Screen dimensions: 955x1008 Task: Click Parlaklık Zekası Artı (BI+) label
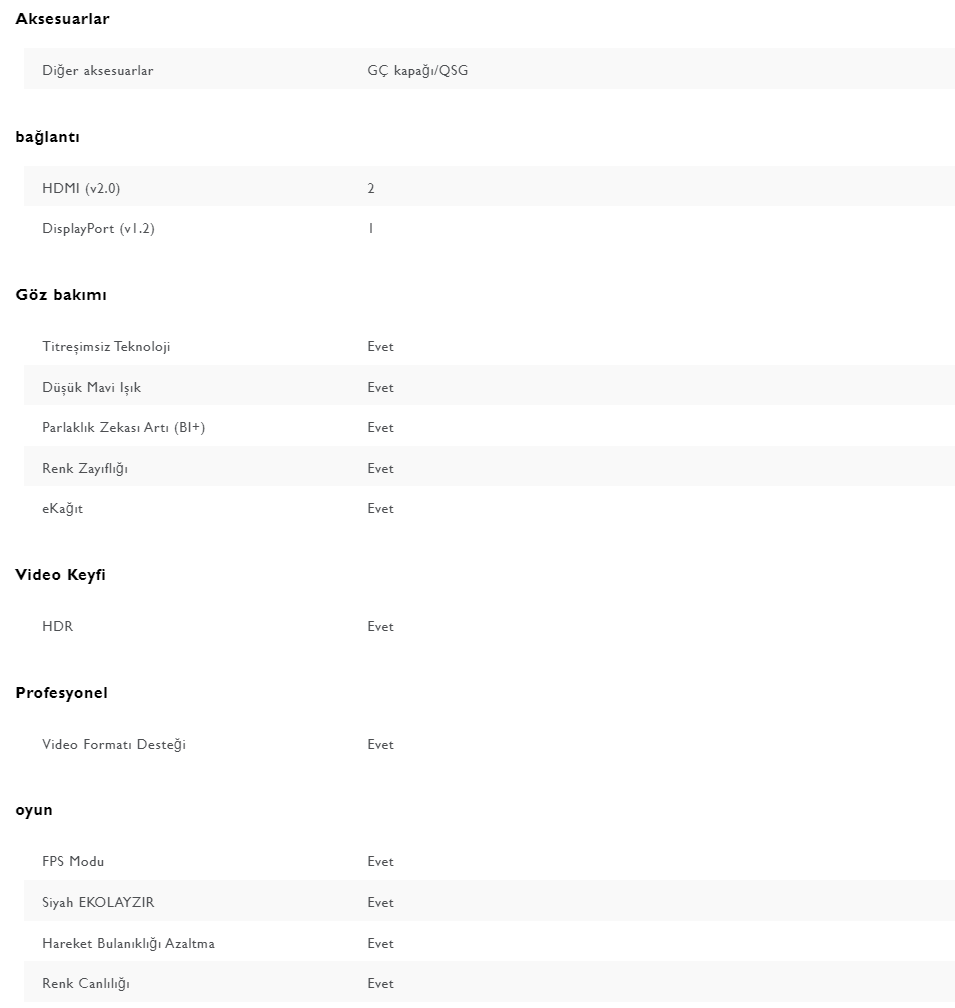coord(123,428)
